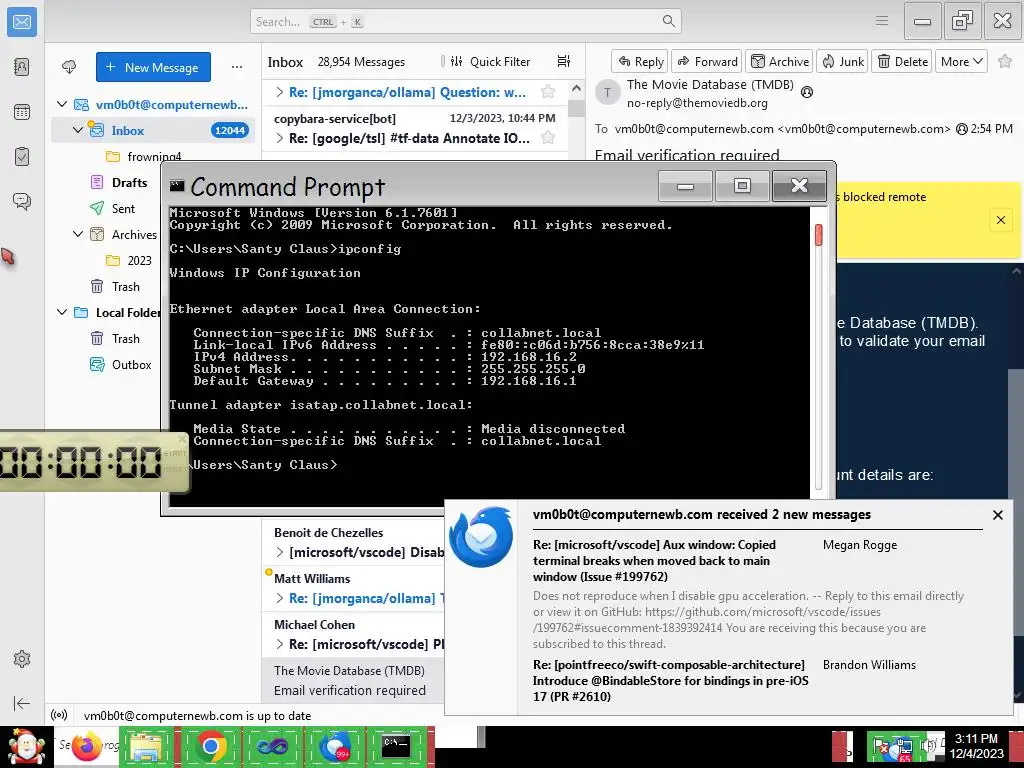Expand the google/tsl tf-data thread
The width and height of the screenshot is (1024, 768).
coord(280,138)
